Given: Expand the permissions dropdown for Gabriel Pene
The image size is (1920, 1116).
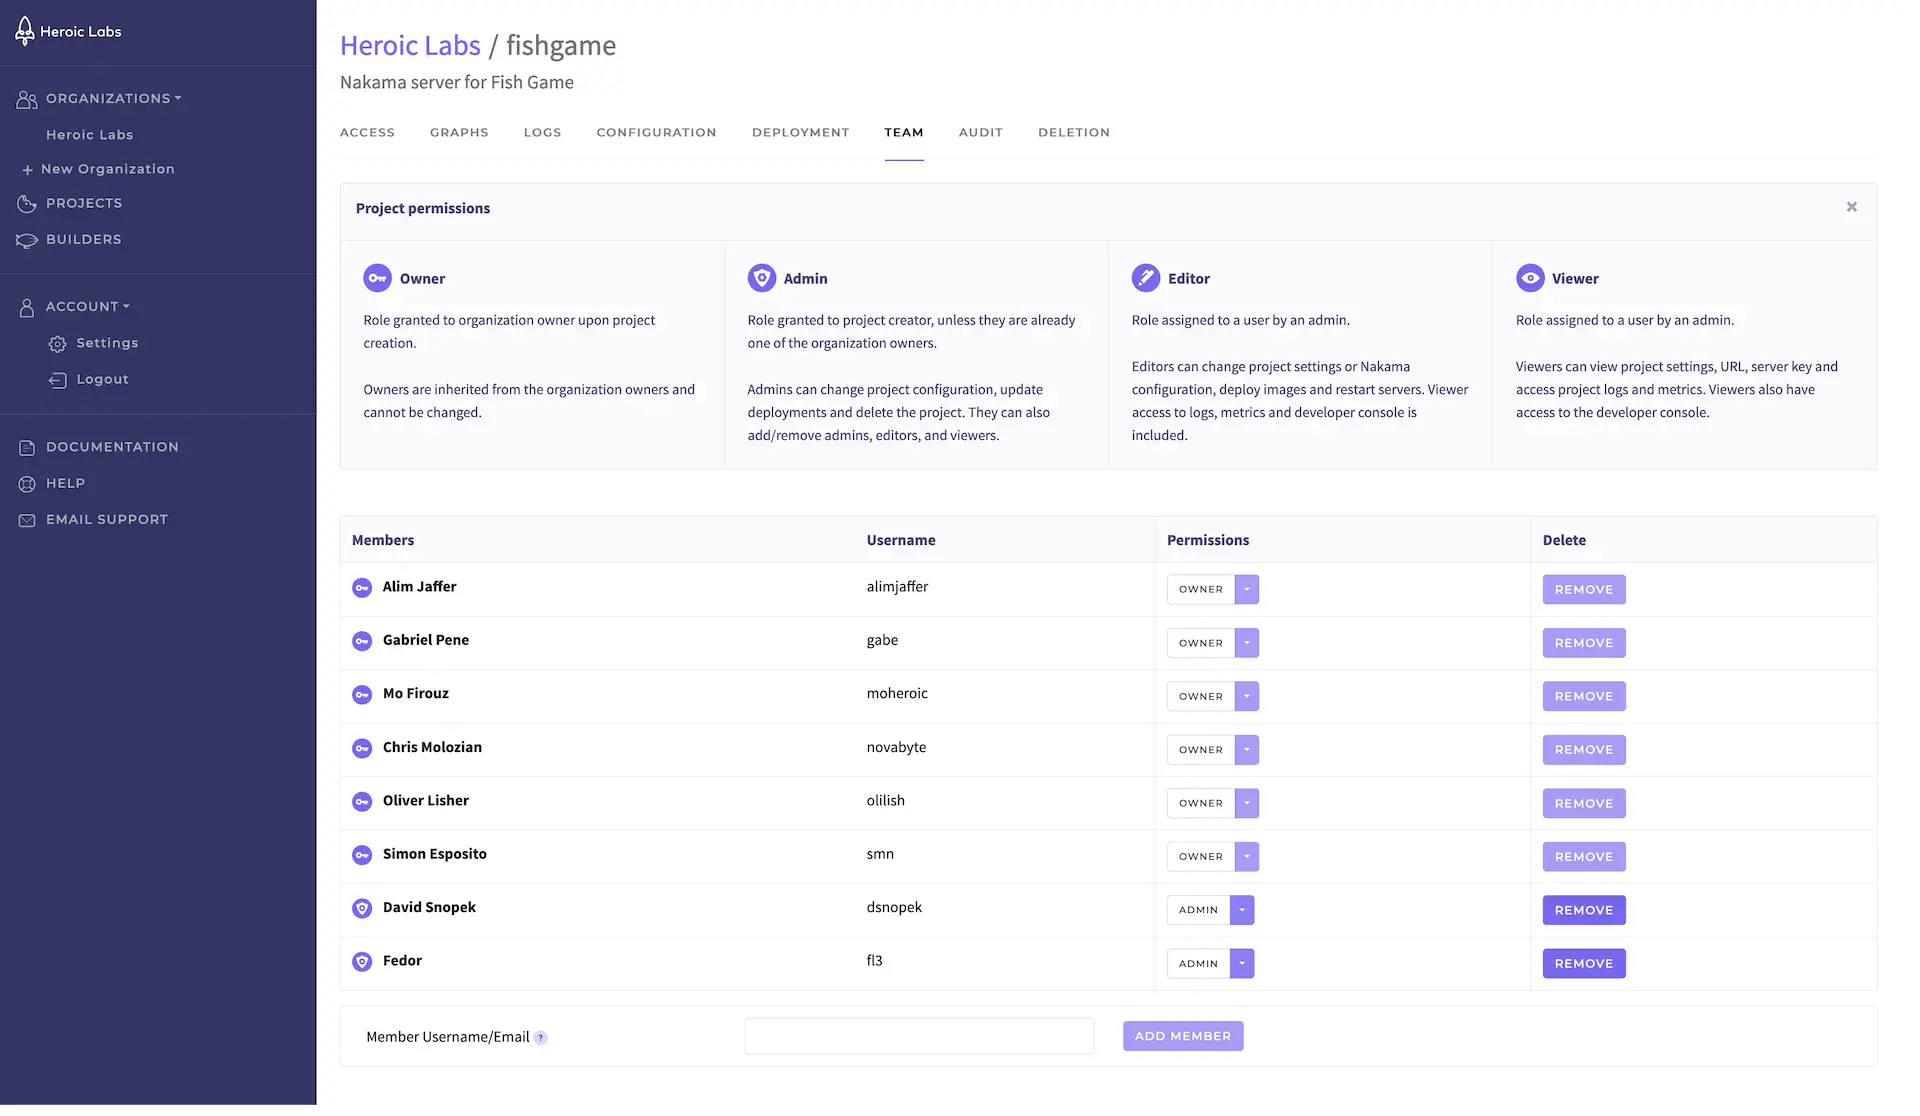Looking at the screenshot, I should [1247, 643].
